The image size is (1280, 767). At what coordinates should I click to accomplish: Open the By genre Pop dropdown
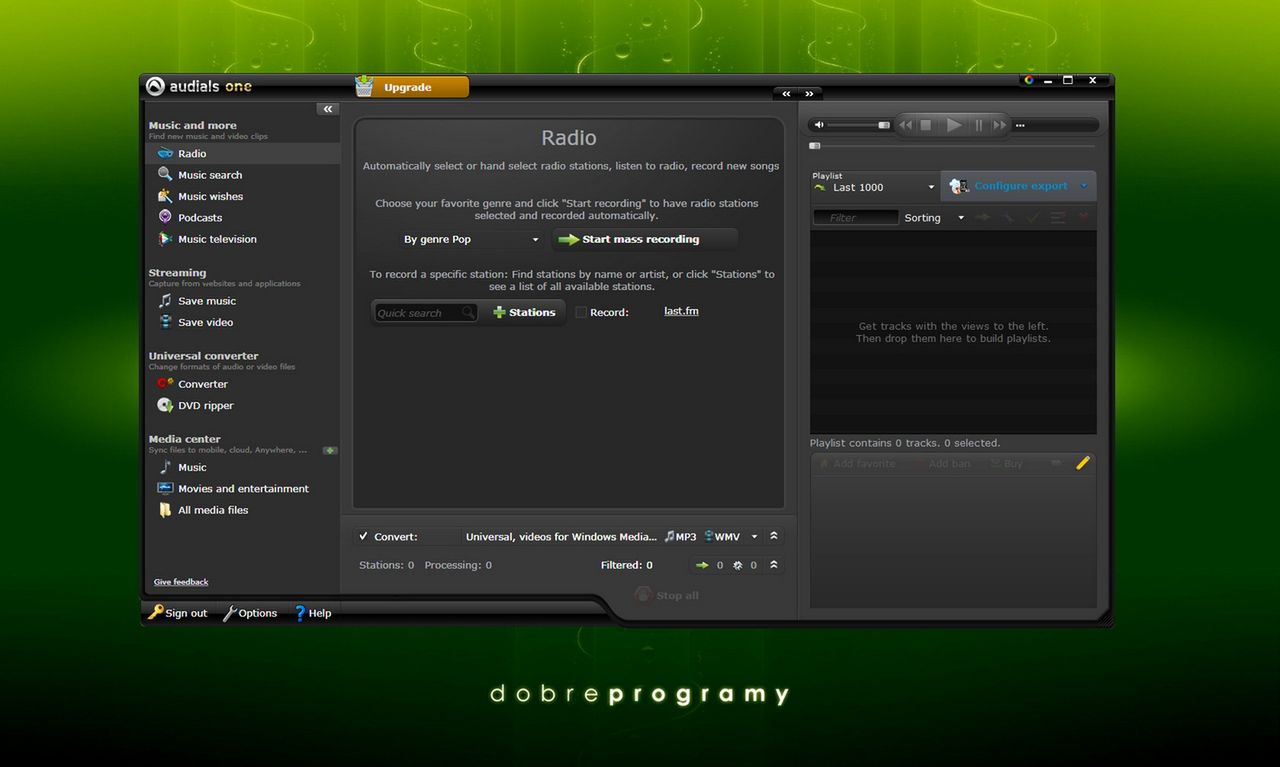coord(469,239)
